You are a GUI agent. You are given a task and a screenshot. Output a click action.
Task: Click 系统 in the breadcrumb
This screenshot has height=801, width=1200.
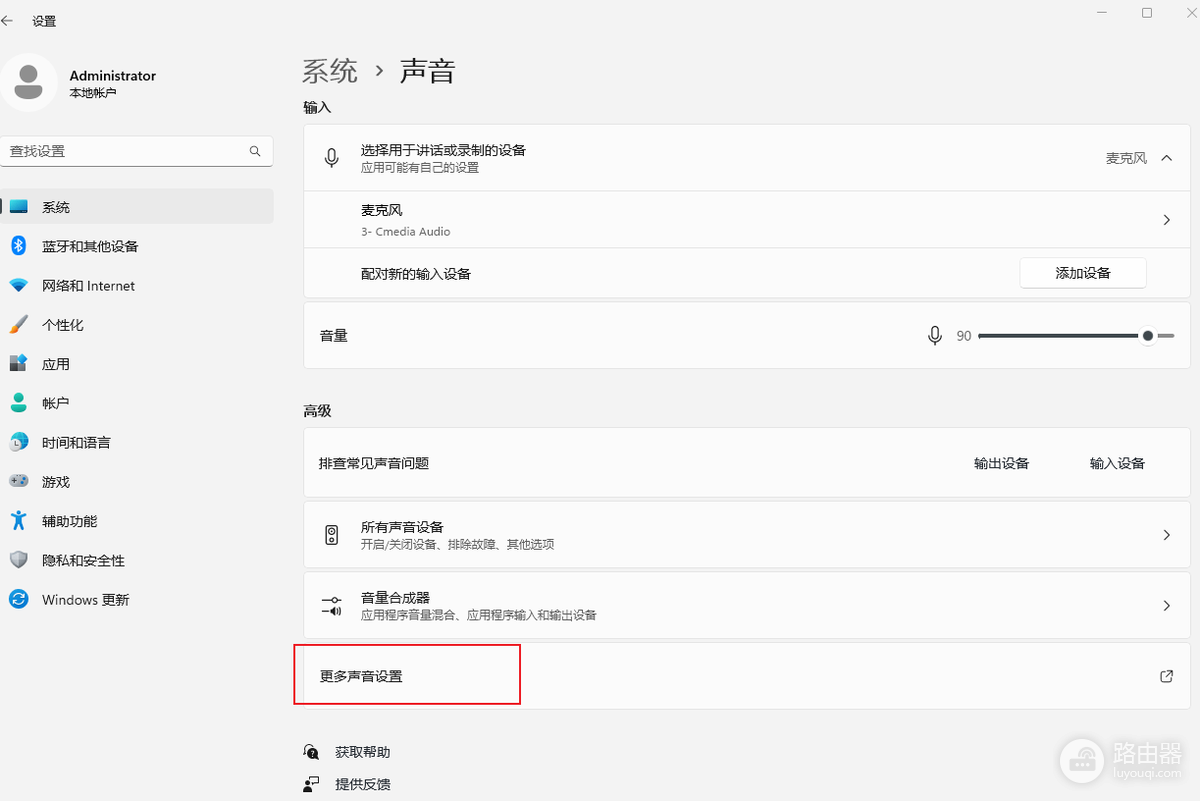tap(330, 71)
